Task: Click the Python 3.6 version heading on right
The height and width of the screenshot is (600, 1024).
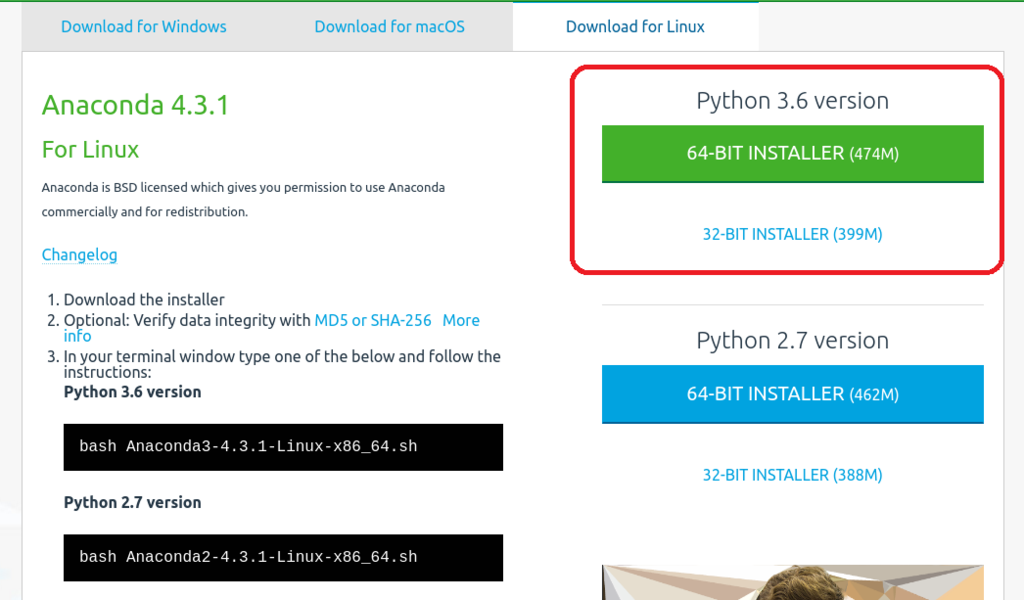Action: tap(792, 101)
